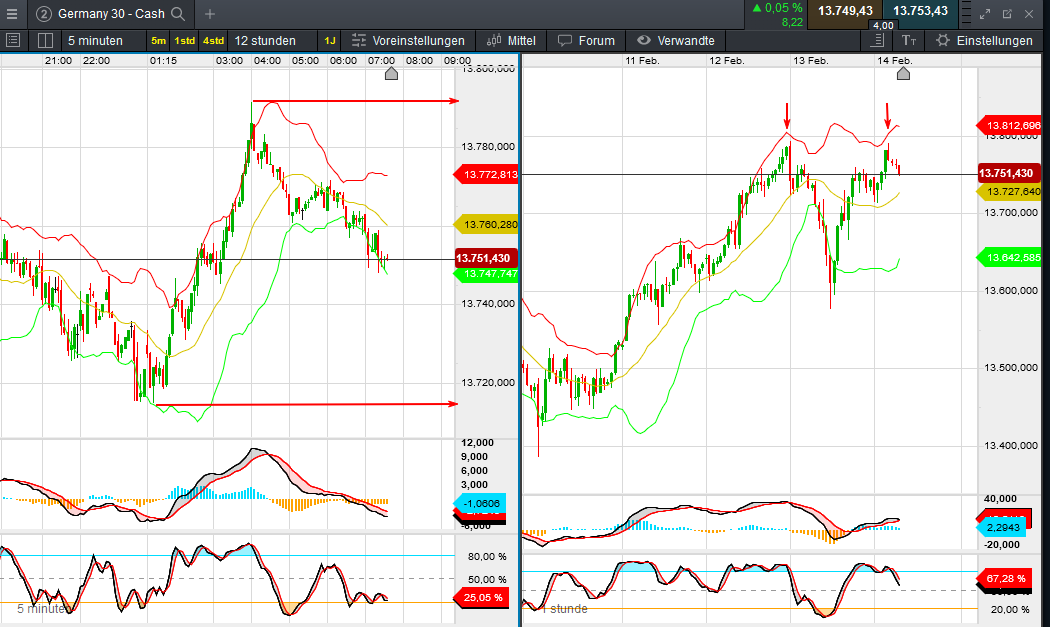
Task: Click the 13.740,000 price axis level on left chart
Action: [x=488, y=303]
